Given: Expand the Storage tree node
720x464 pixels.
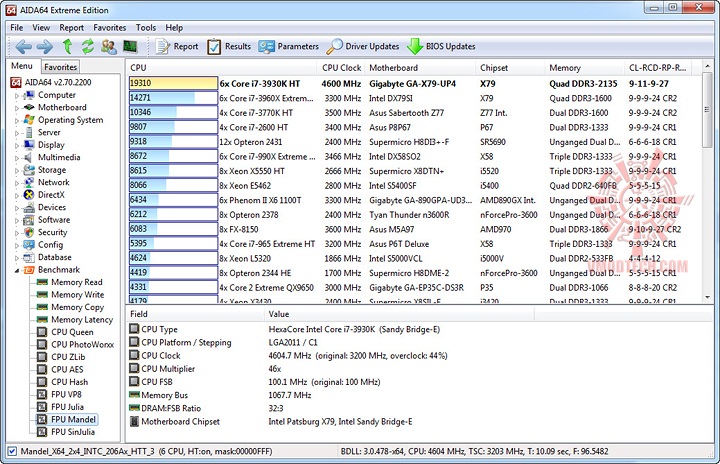Looking at the screenshot, I should click(17, 170).
